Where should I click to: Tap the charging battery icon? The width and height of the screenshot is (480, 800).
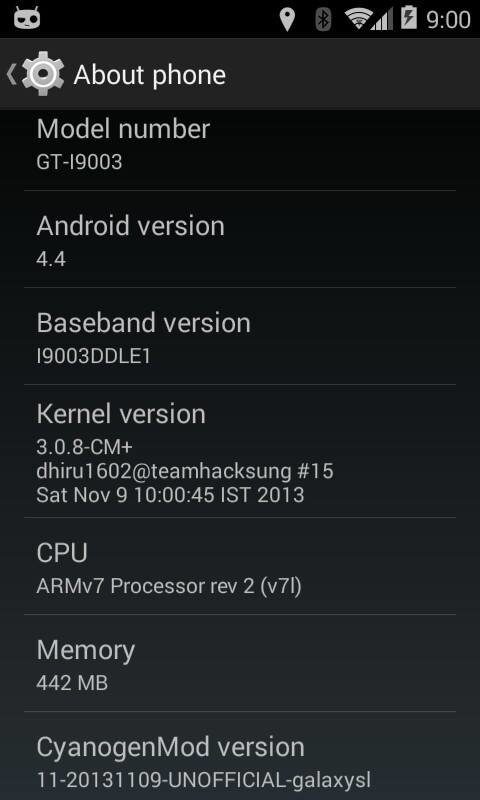pos(409,17)
